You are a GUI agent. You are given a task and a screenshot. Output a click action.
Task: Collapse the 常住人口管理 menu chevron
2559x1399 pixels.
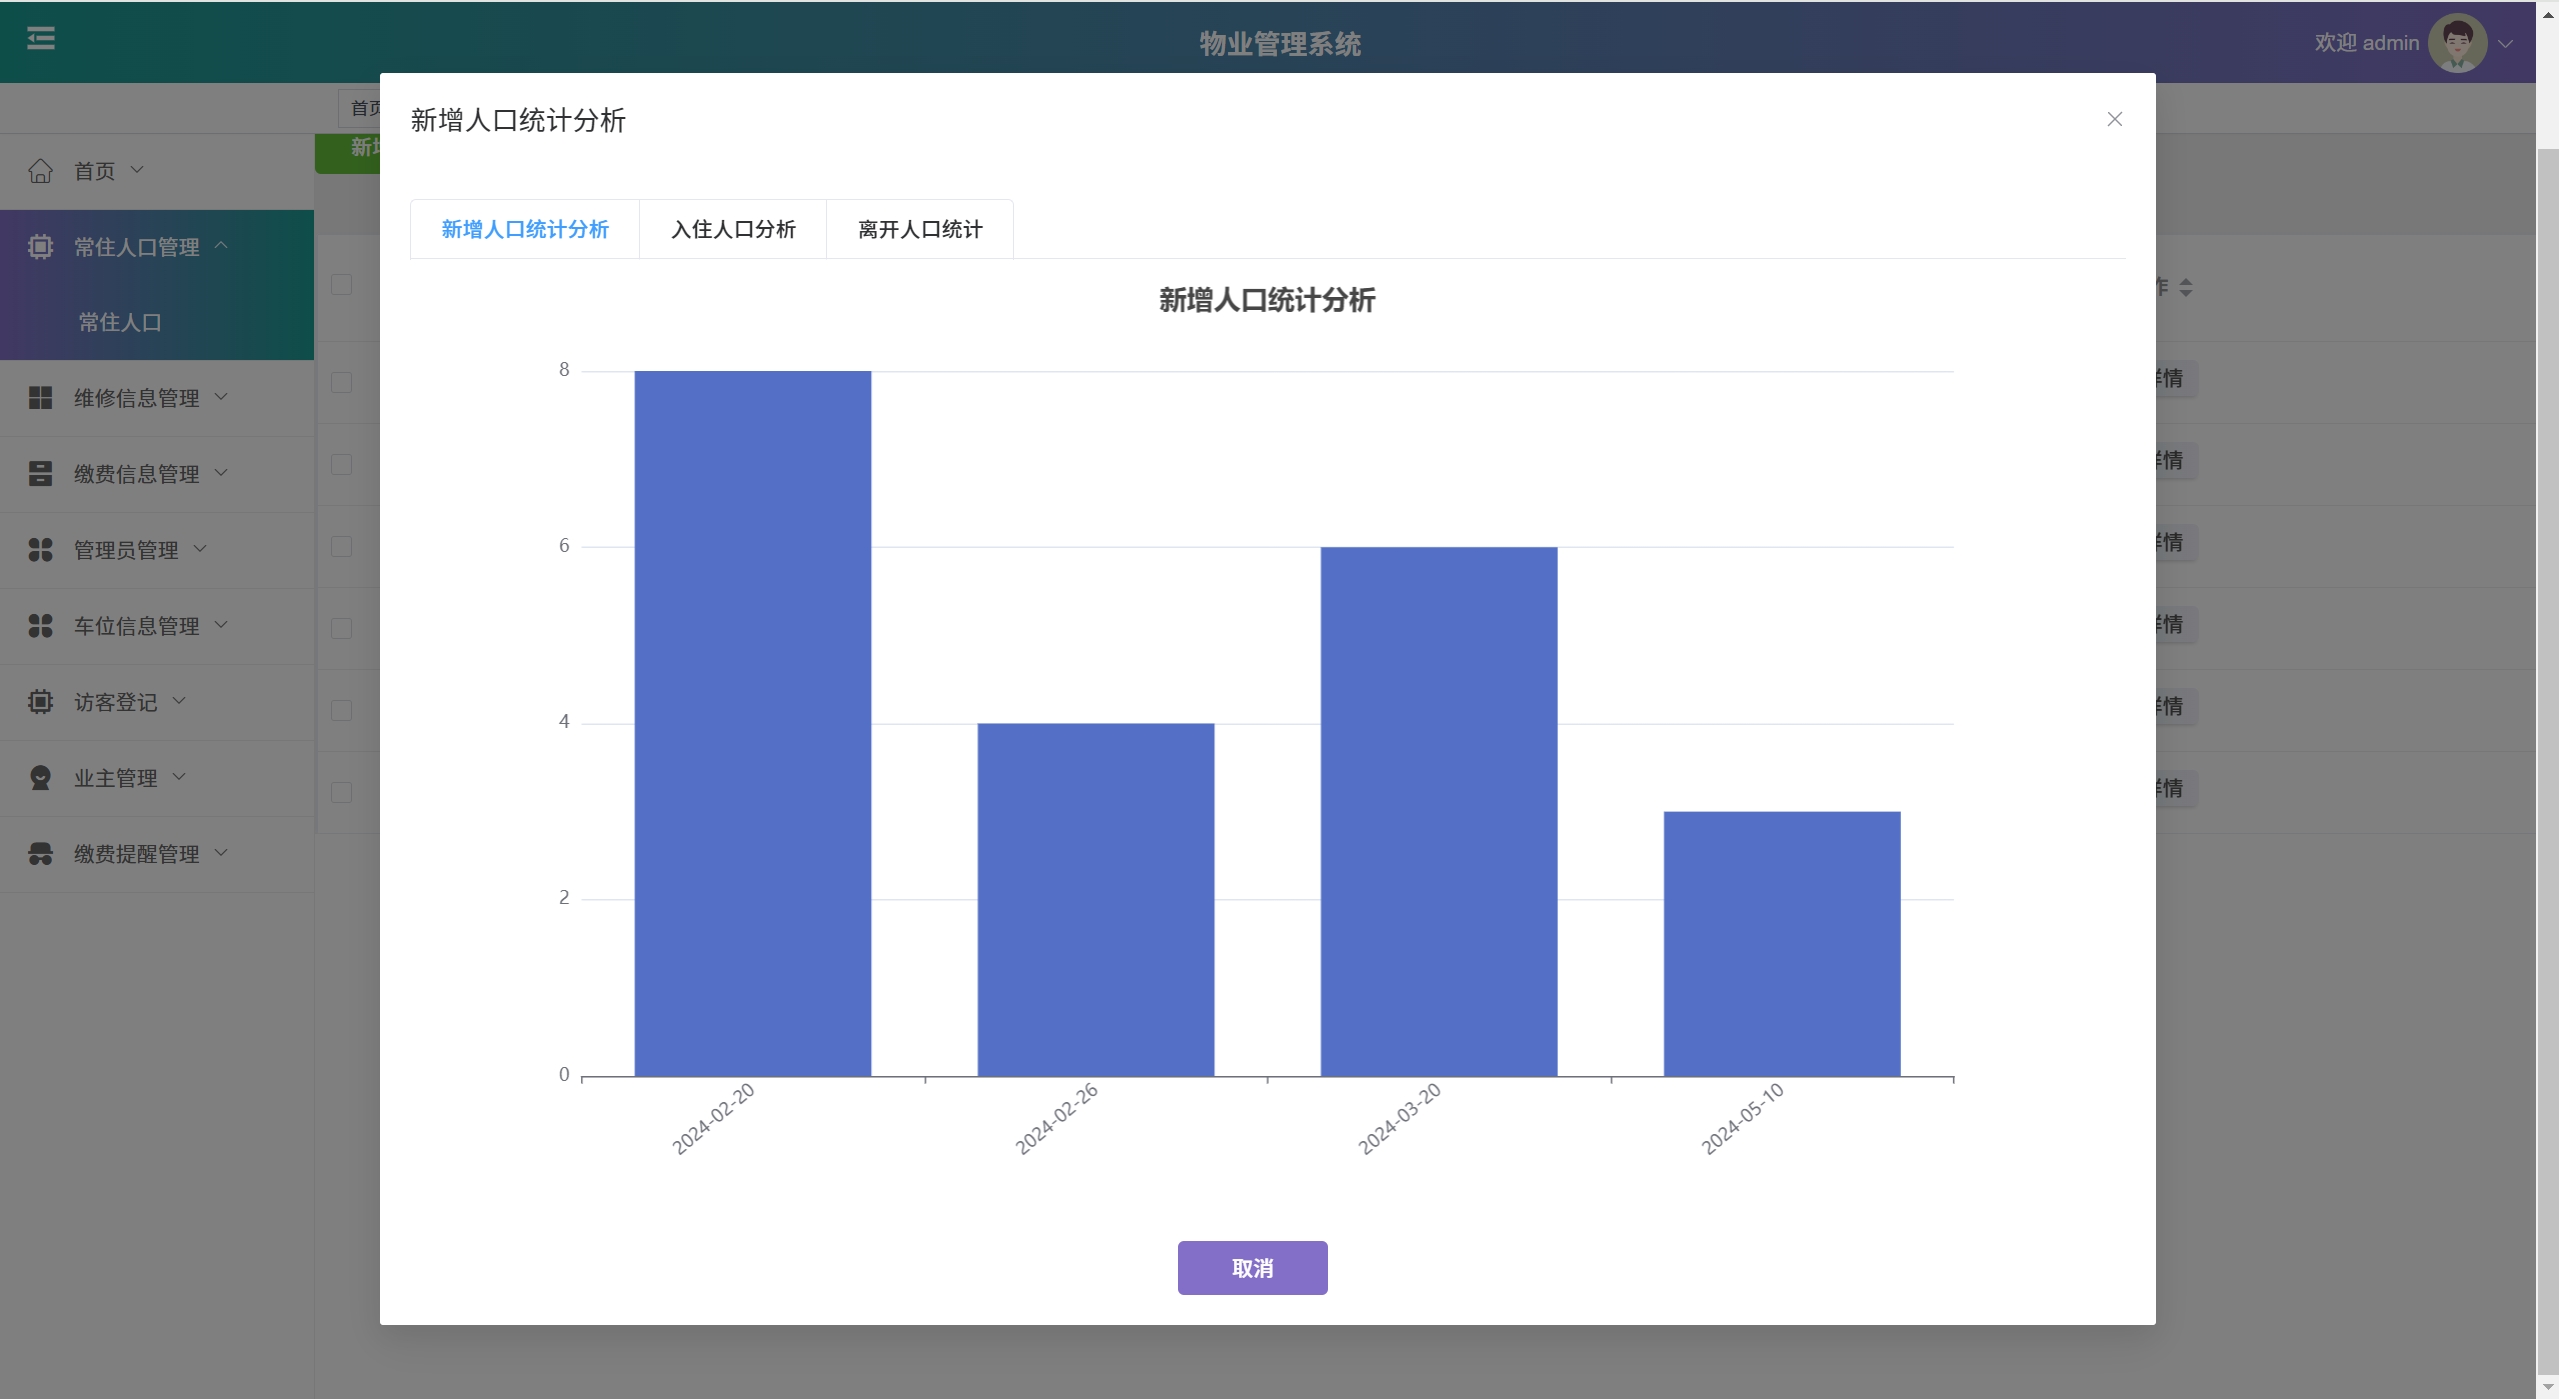[222, 246]
